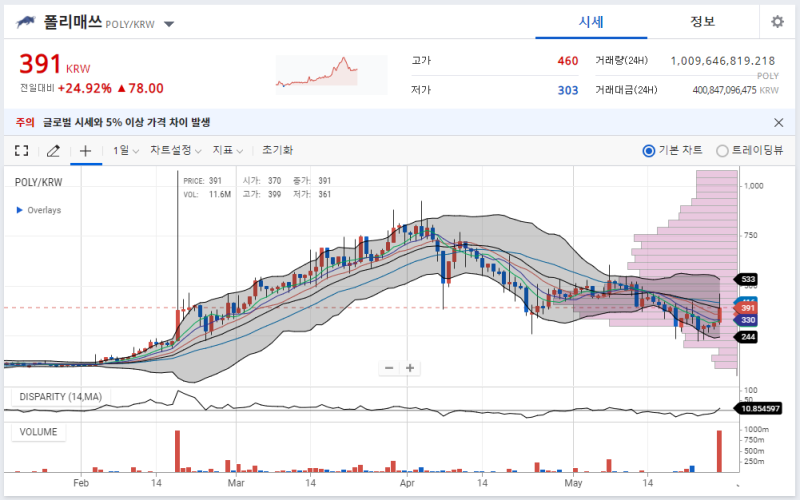Switch to the 시세 tab
This screenshot has width=800, height=500.
(x=591, y=22)
